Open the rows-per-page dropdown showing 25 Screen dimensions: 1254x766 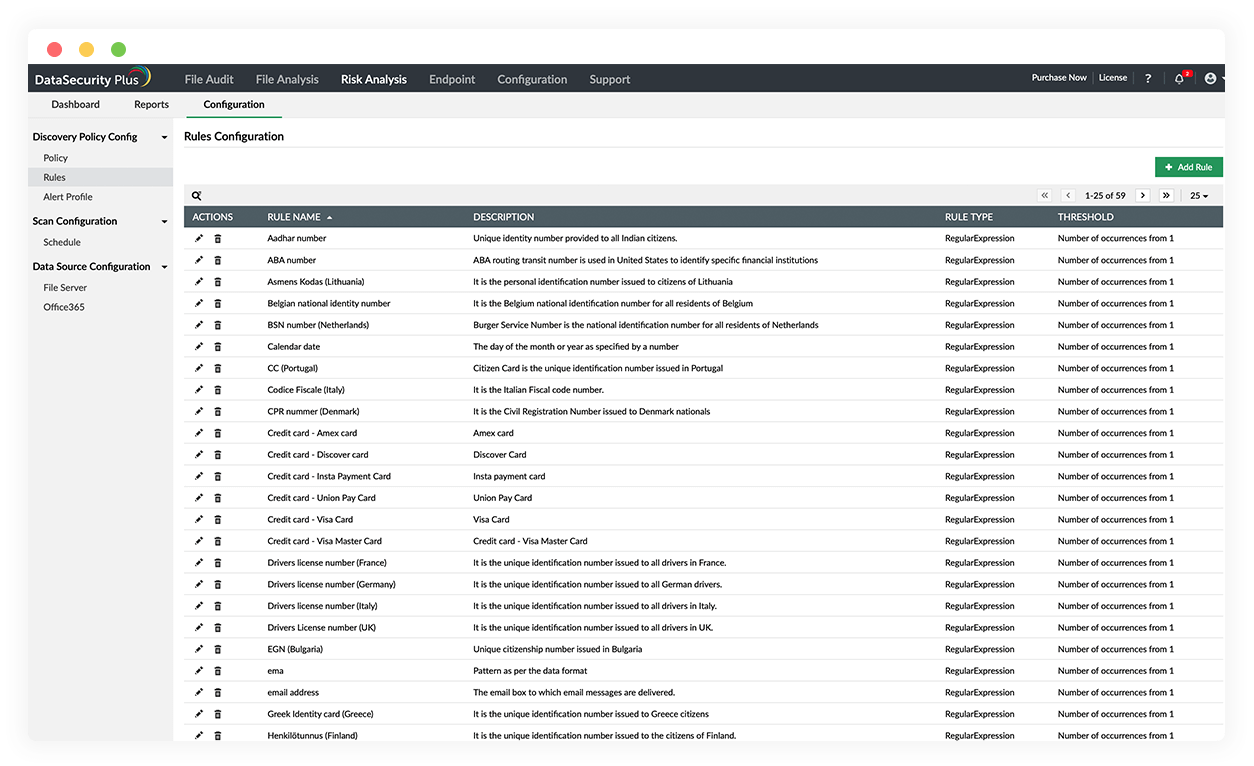click(1199, 195)
